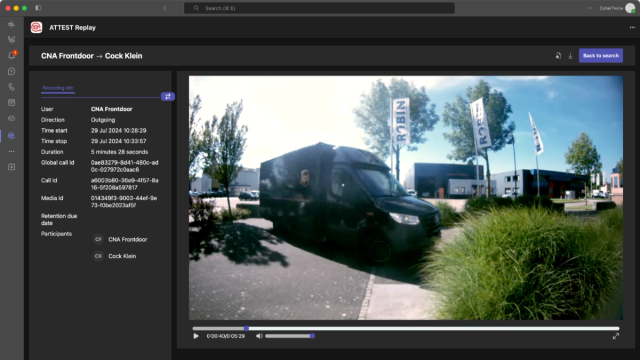Click Direction value Outgoing
The width and height of the screenshot is (640, 360).
point(103,120)
